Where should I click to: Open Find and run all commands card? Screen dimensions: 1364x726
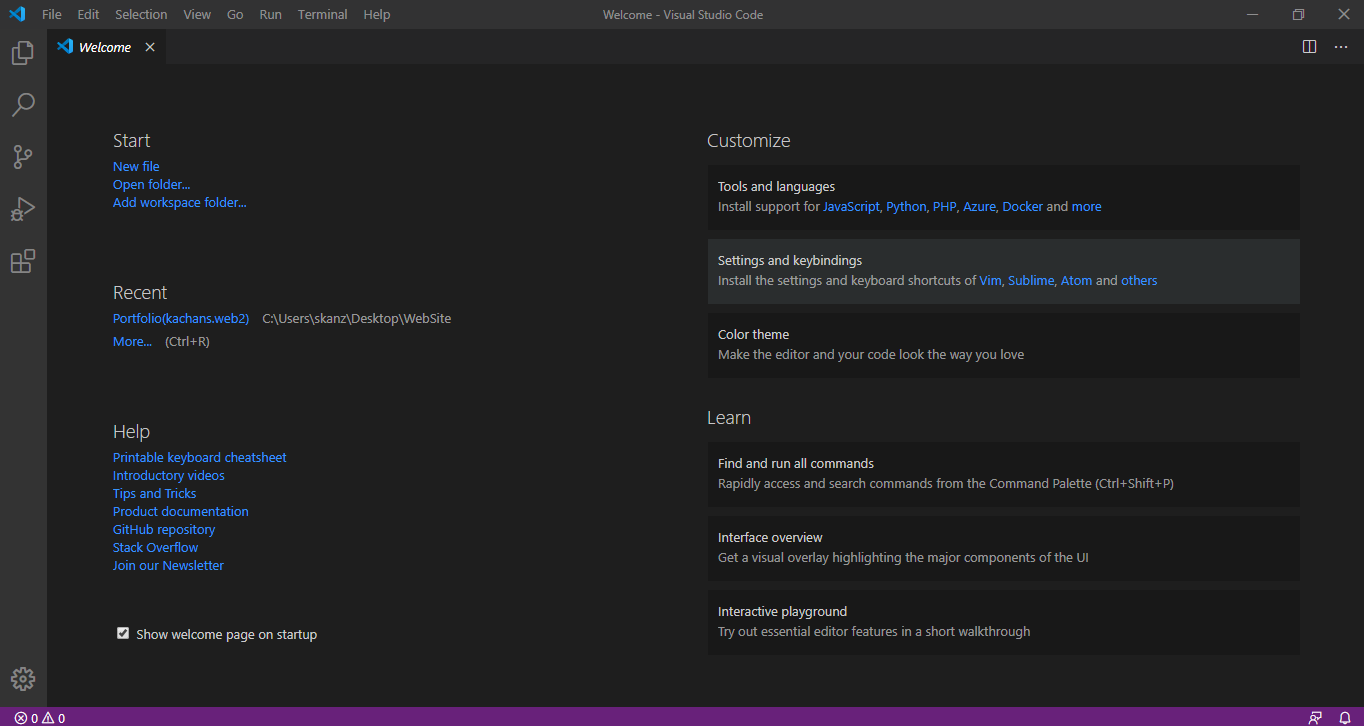(x=1003, y=474)
